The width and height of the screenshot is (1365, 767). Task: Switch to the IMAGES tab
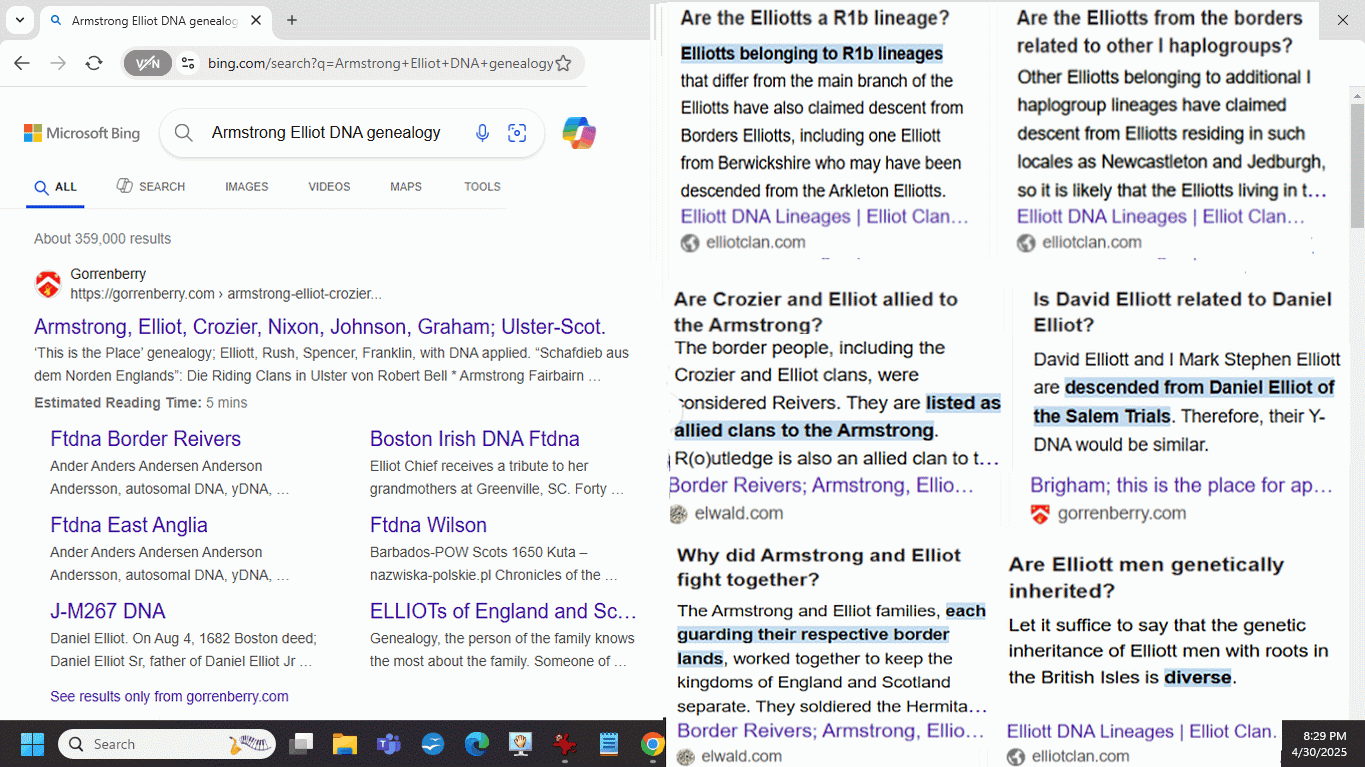pyautogui.click(x=246, y=187)
